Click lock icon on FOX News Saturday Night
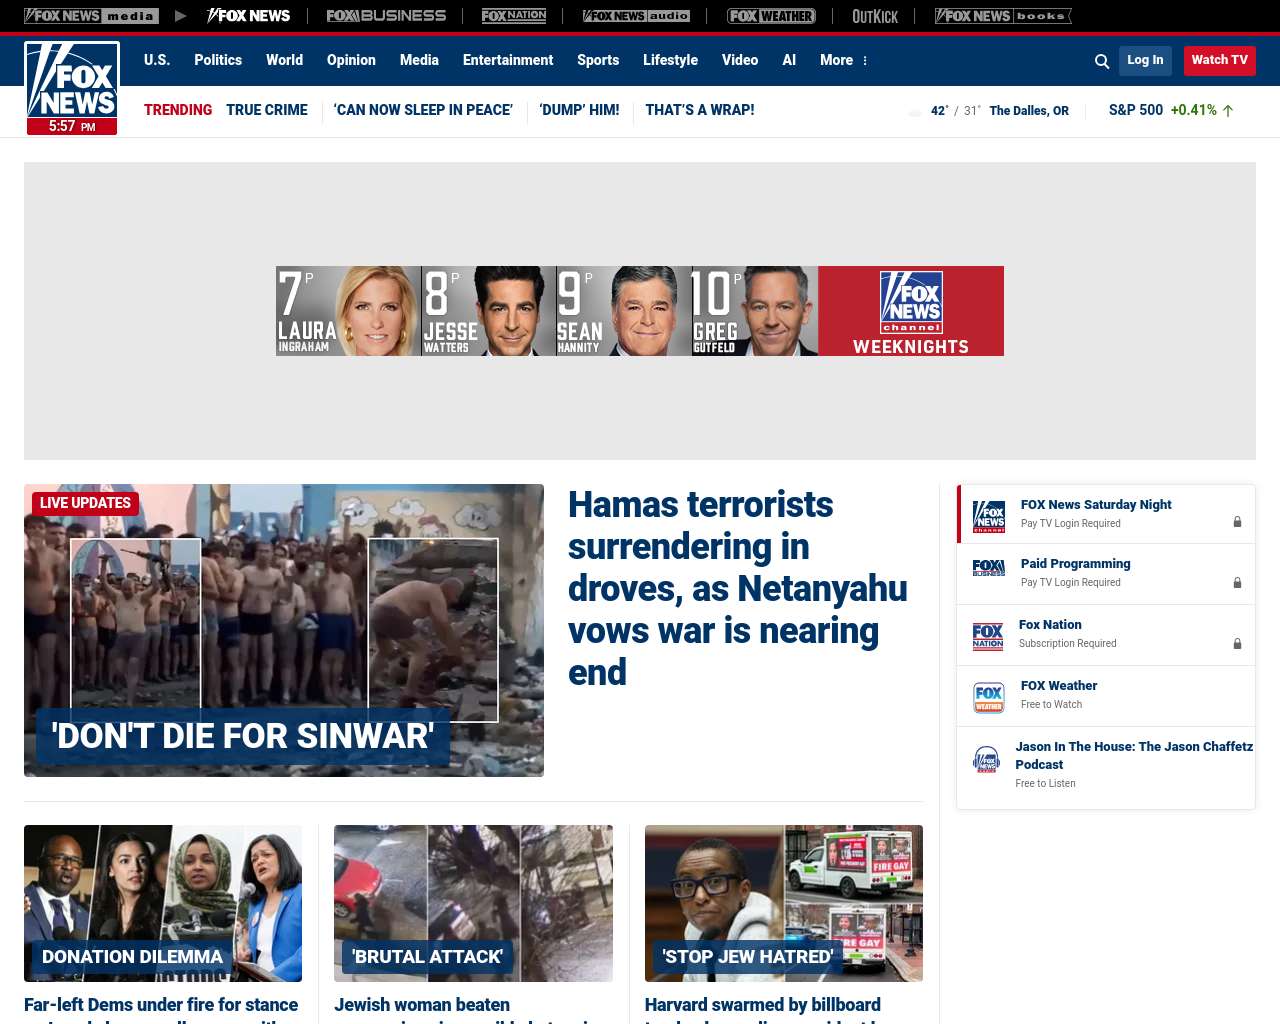The image size is (1280, 1024). click(x=1237, y=522)
